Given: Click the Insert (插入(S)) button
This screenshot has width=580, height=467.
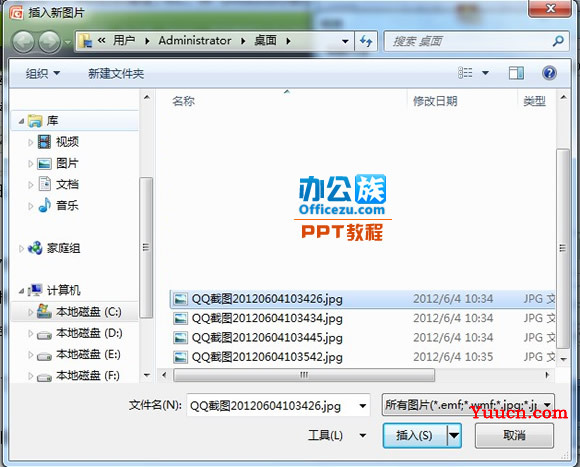Looking at the screenshot, I should click(x=415, y=435).
